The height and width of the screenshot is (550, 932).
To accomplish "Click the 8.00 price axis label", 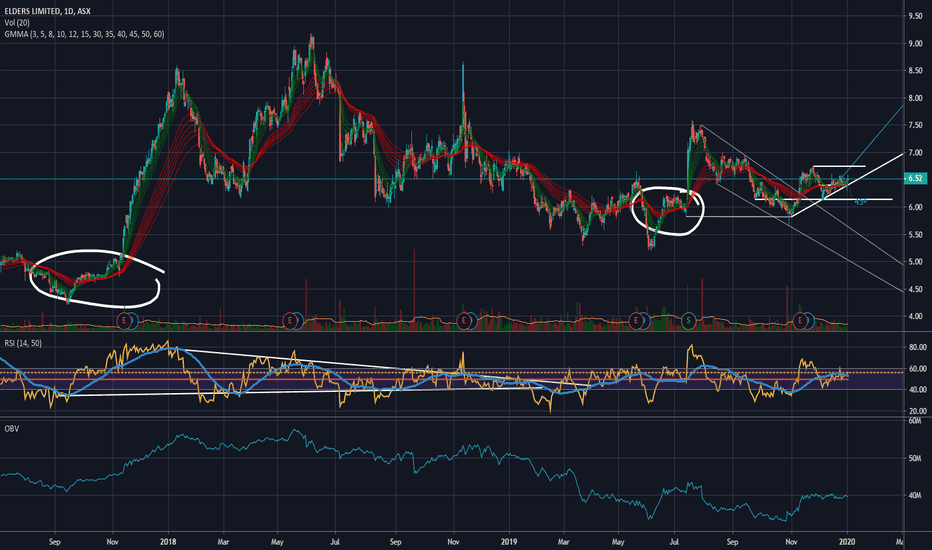I will (x=915, y=98).
